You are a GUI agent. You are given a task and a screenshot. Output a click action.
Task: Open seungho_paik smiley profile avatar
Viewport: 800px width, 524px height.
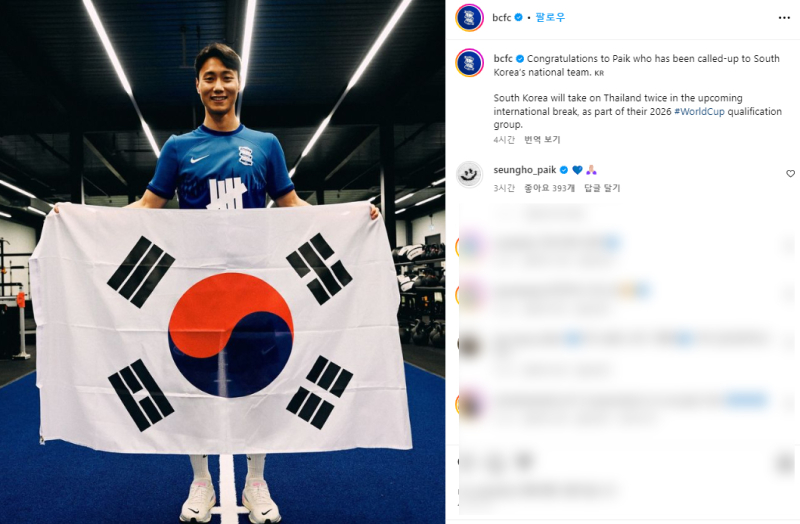(x=469, y=175)
